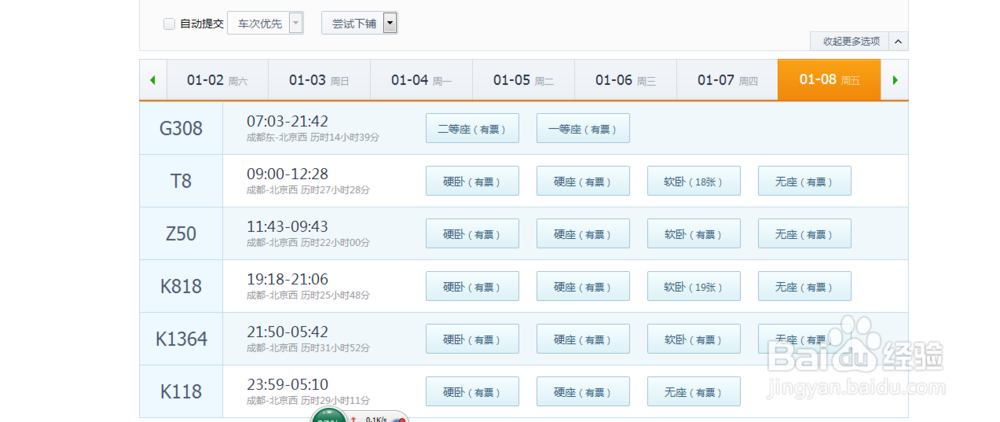Choose 硬座 for train Z50
This screenshot has width=1000, height=422.
click(583, 233)
